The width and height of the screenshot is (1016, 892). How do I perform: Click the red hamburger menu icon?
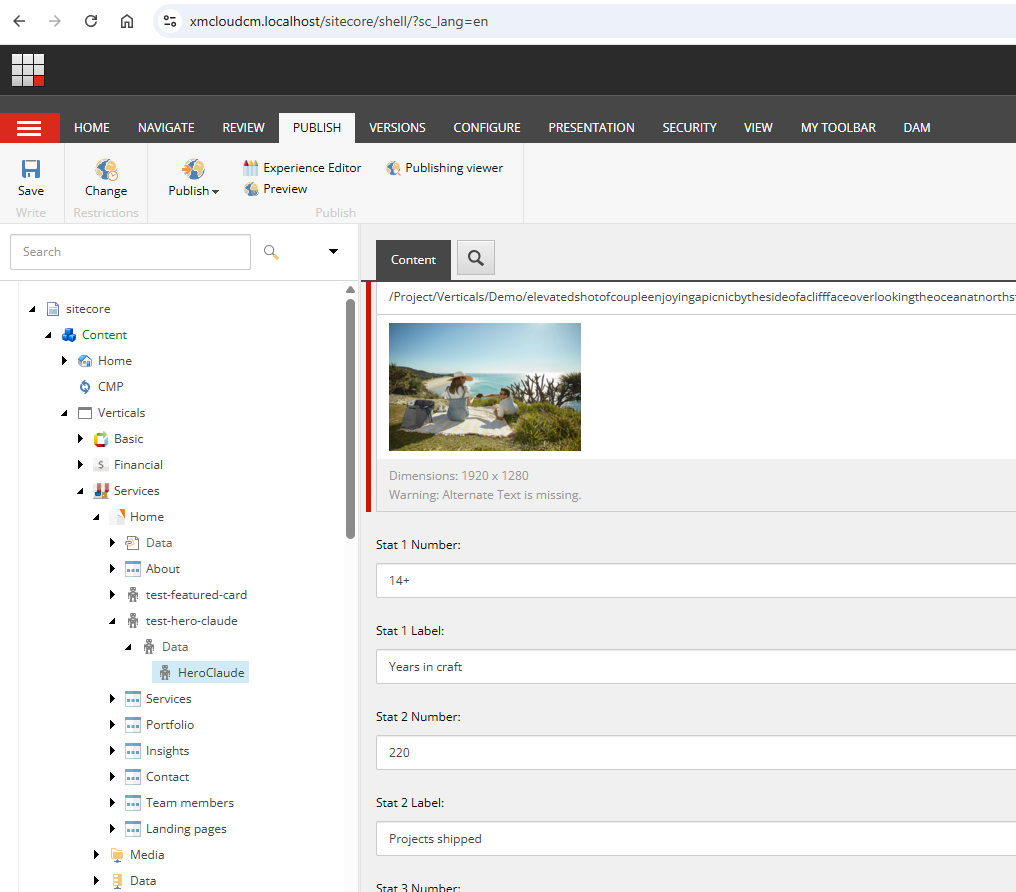pyautogui.click(x=30, y=127)
